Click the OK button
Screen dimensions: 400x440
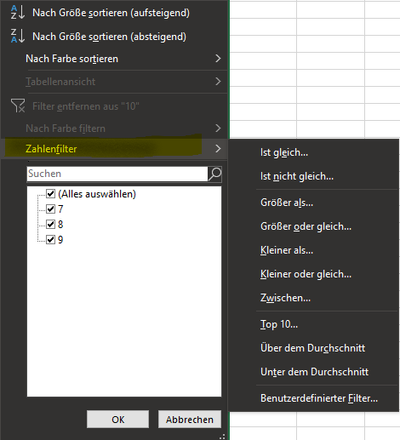(118, 419)
